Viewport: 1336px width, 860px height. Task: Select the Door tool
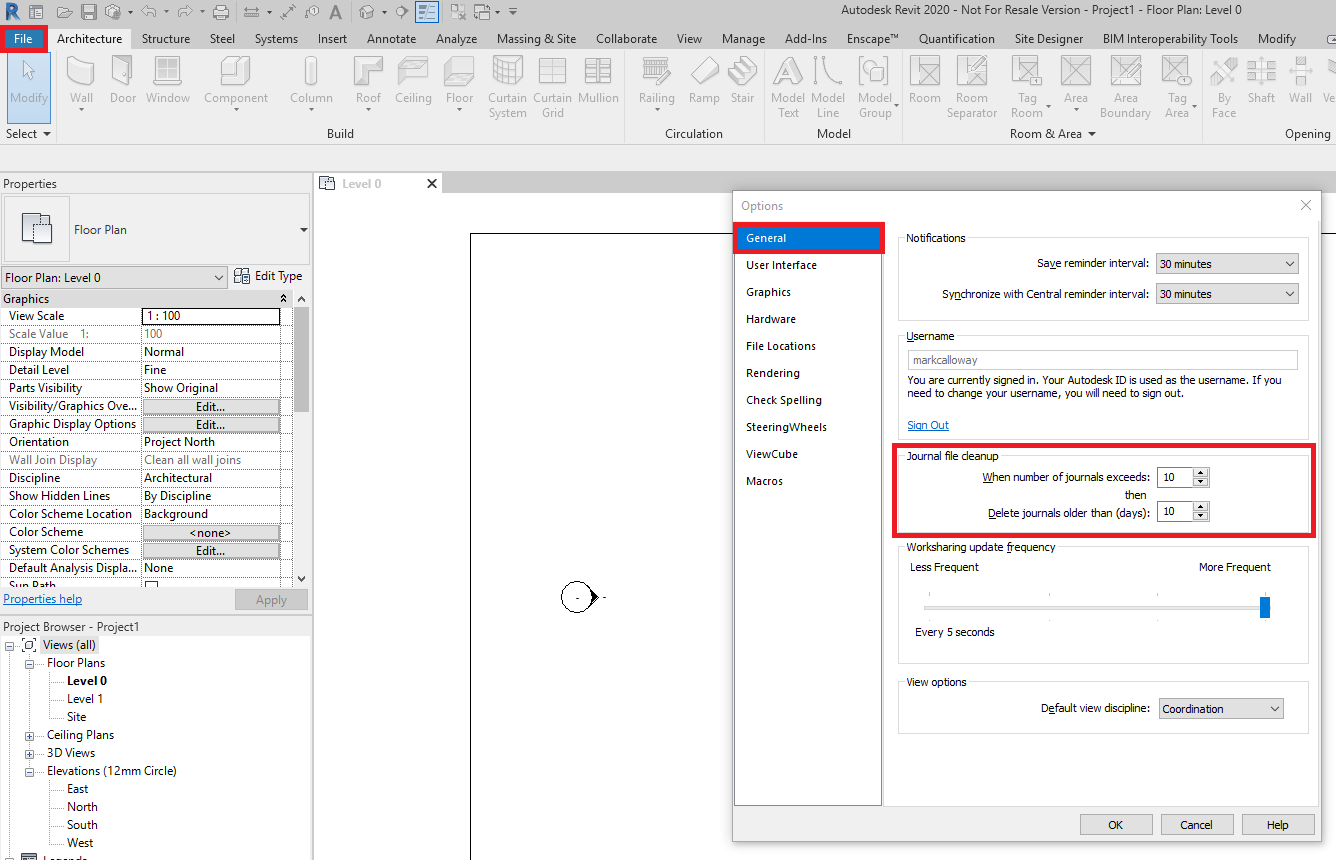[123, 80]
